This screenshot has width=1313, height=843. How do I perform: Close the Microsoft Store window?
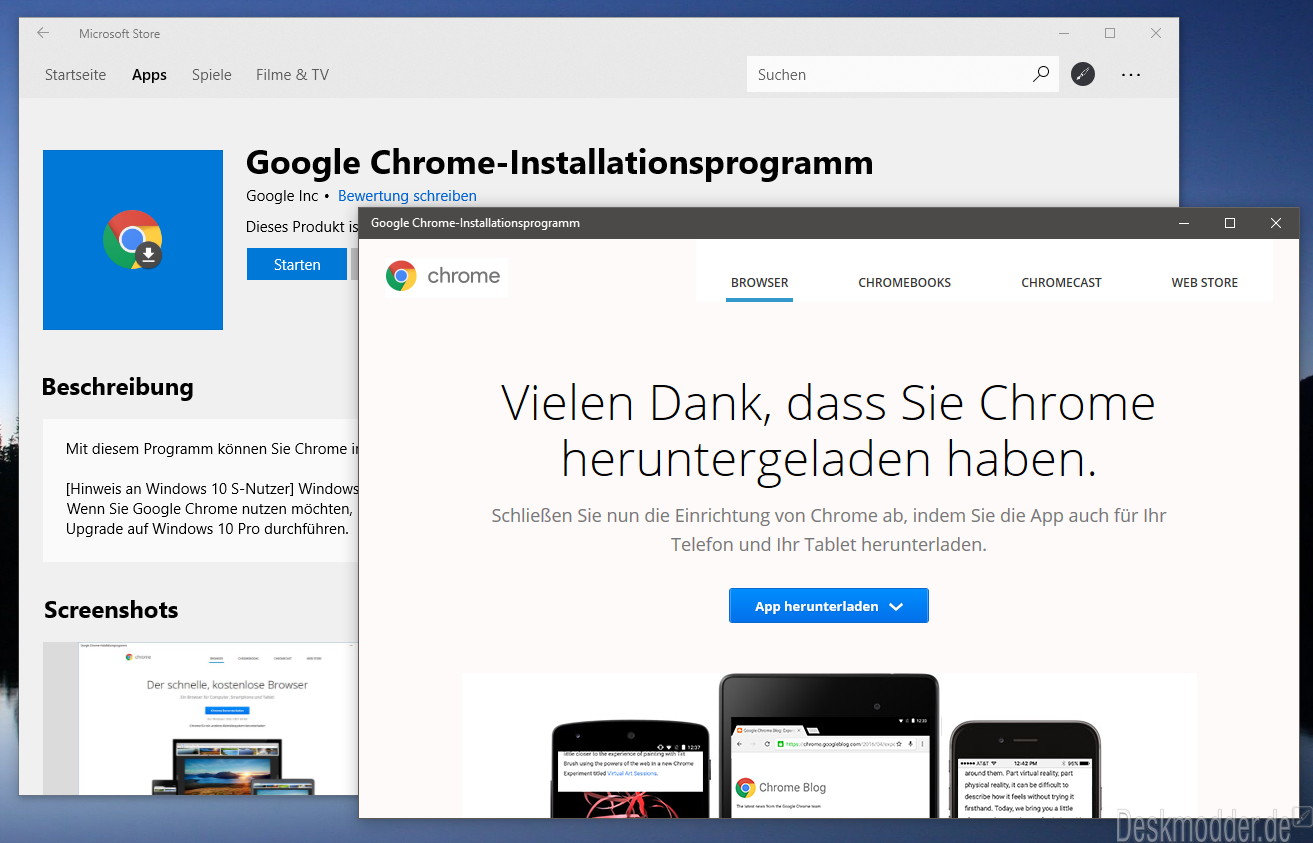1156,33
